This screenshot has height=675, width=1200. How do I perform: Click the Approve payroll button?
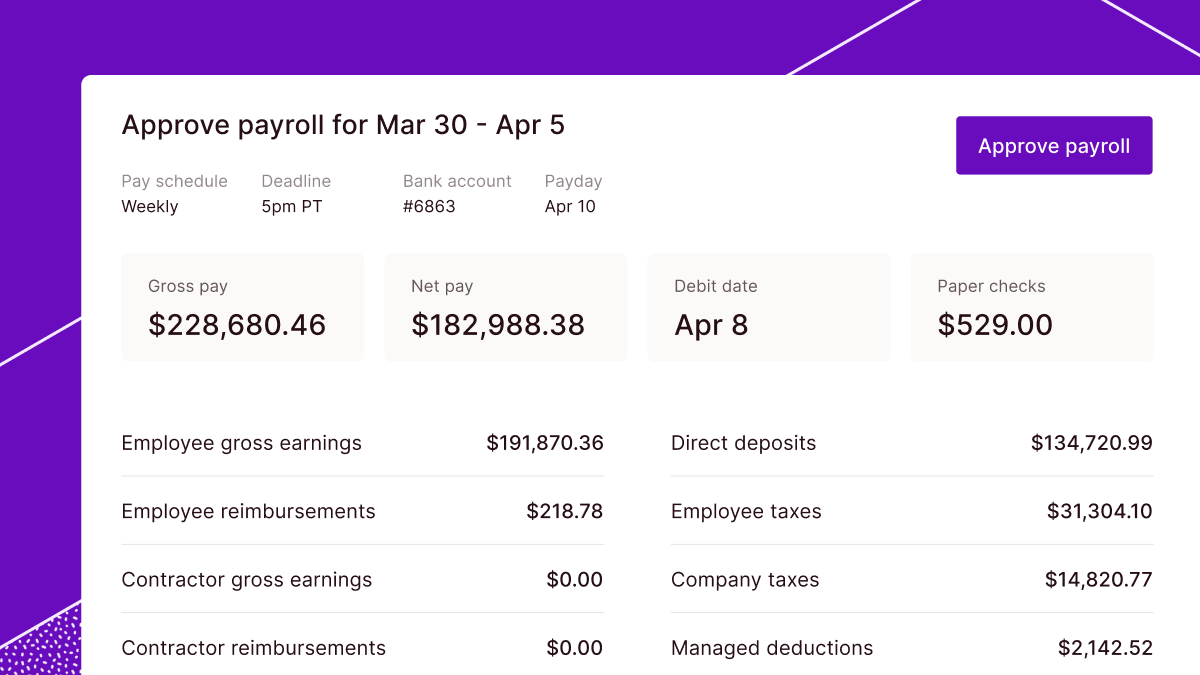click(x=1054, y=146)
